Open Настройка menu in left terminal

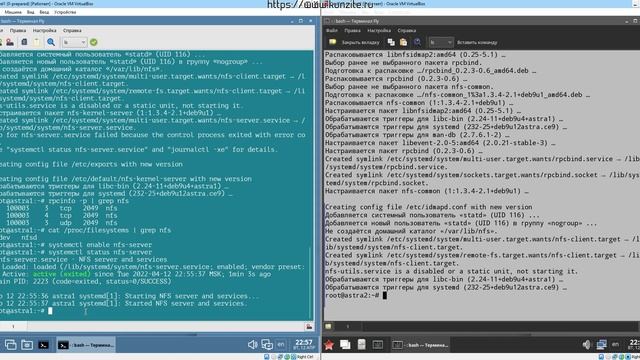pyautogui.click(x=44, y=31)
